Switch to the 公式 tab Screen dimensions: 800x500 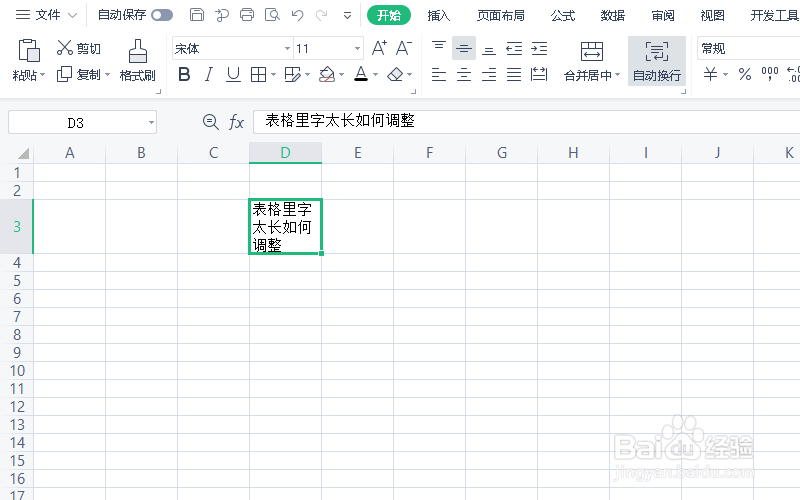point(563,15)
